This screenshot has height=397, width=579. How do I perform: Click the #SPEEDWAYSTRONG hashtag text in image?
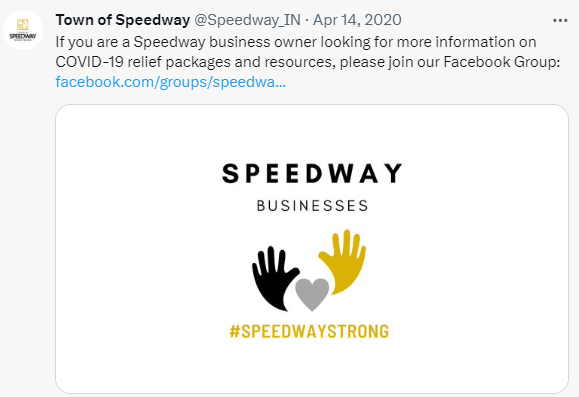pos(309,331)
